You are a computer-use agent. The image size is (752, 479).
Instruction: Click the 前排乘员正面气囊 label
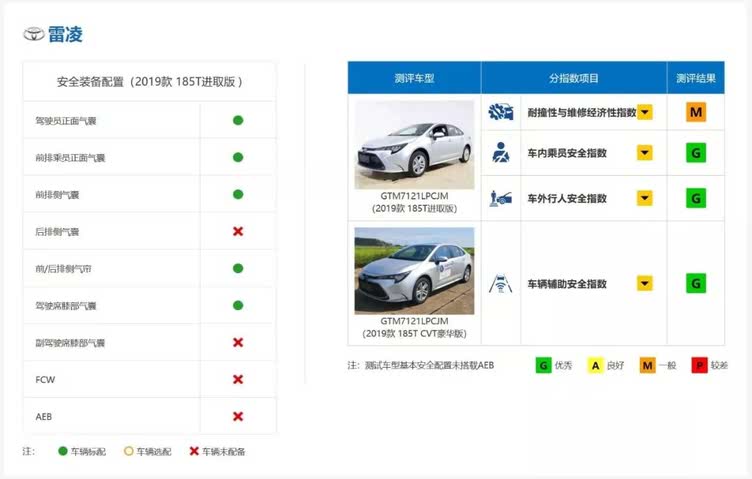70,158
